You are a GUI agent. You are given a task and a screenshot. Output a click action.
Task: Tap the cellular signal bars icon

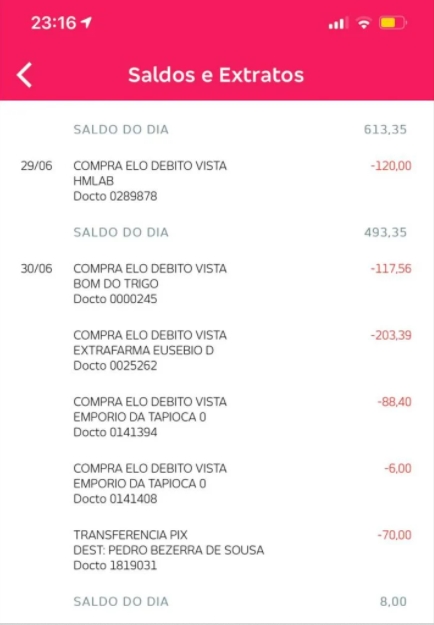[337, 23]
